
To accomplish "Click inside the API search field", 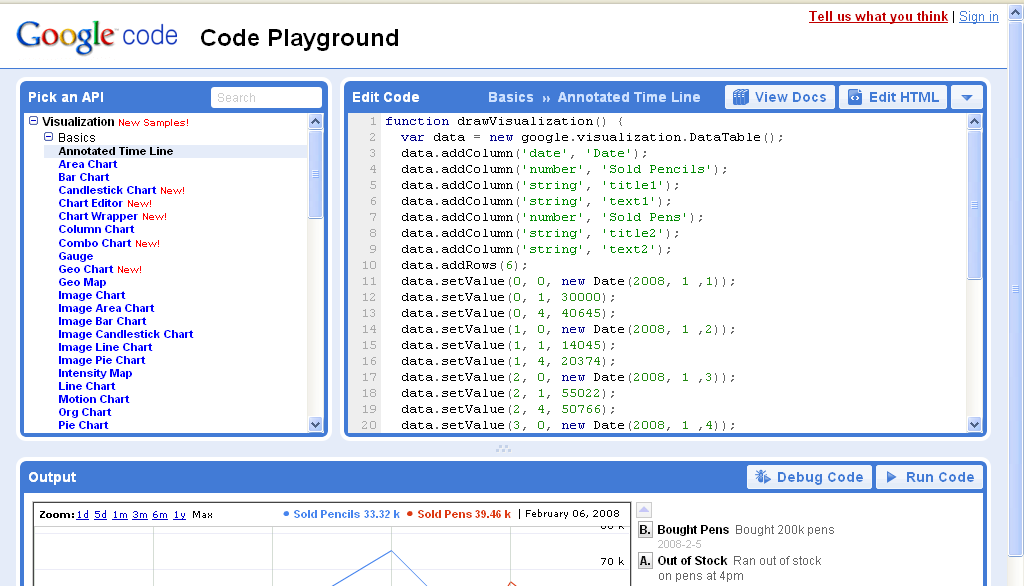I will pos(266,96).
